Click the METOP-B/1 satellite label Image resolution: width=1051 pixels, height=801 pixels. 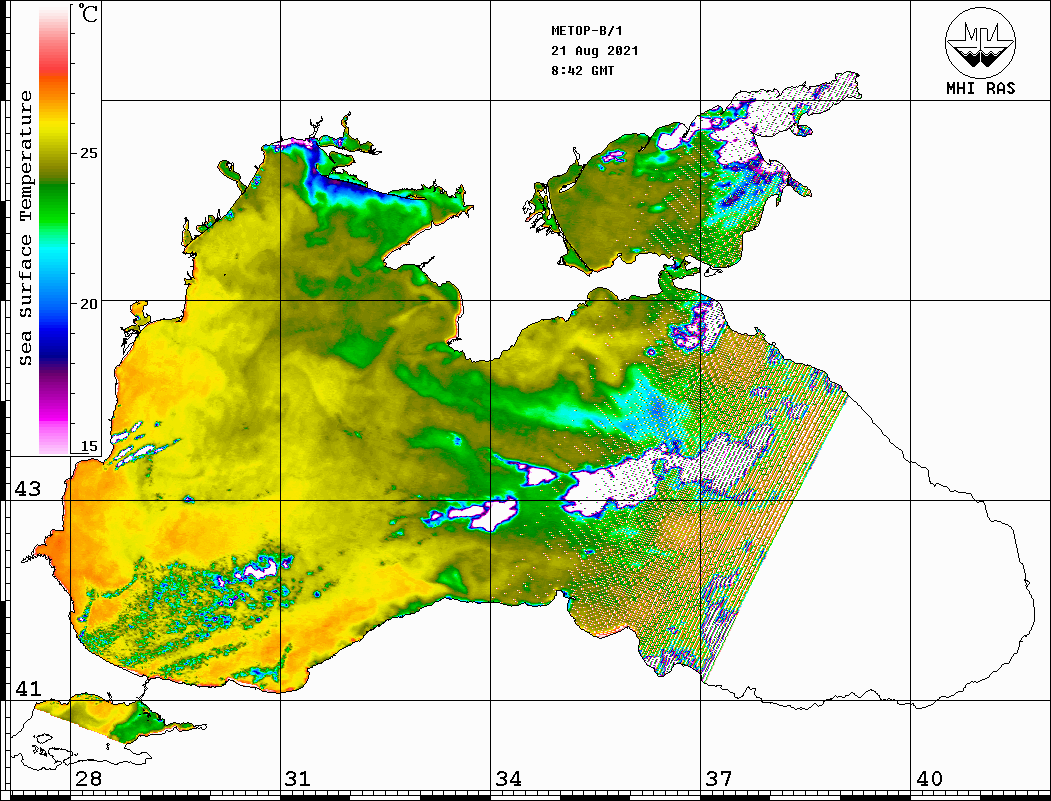click(586, 31)
